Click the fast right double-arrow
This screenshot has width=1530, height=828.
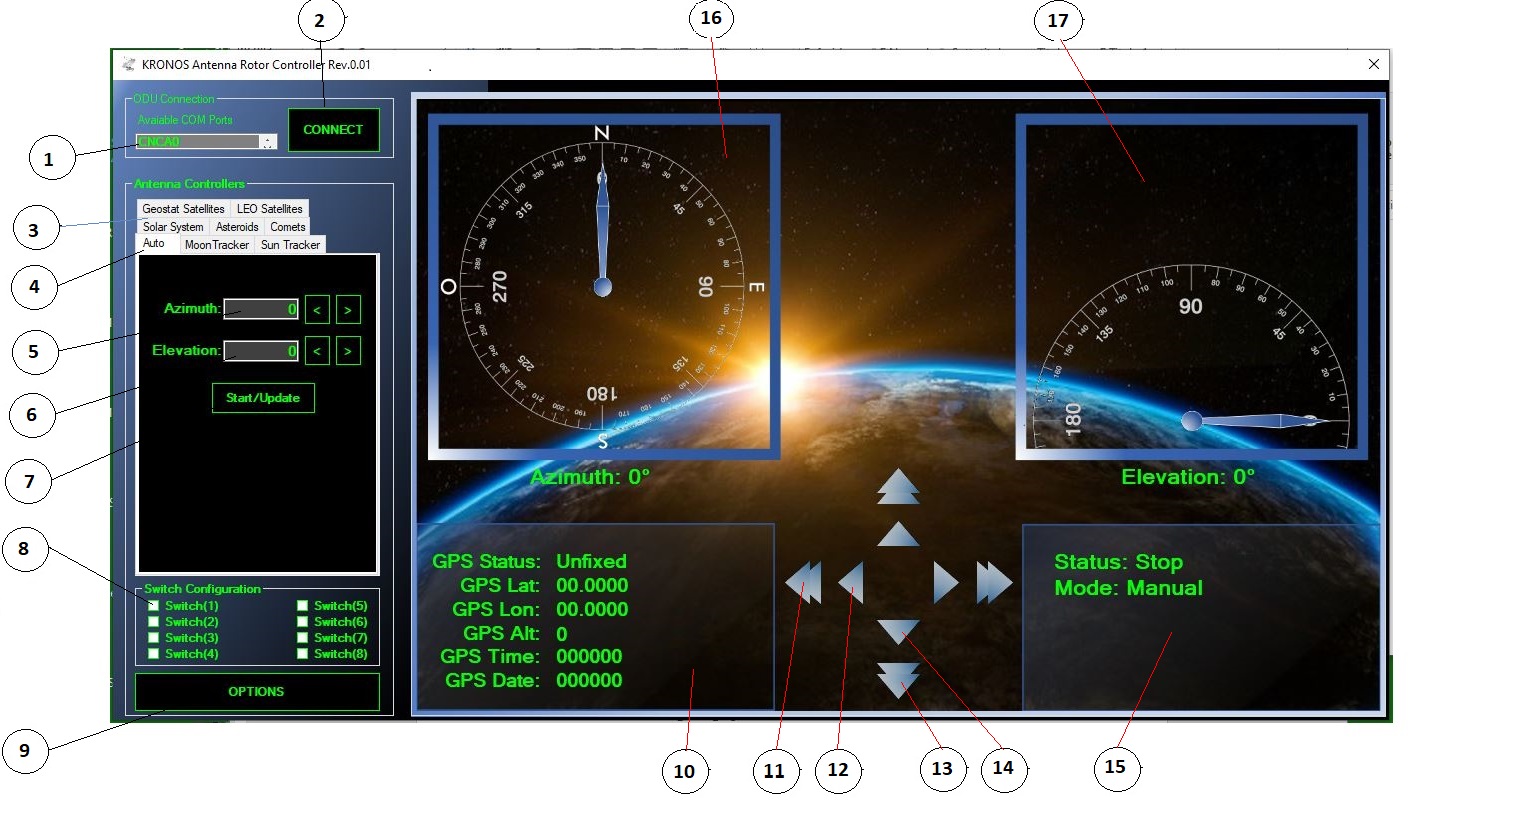click(994, 582)
